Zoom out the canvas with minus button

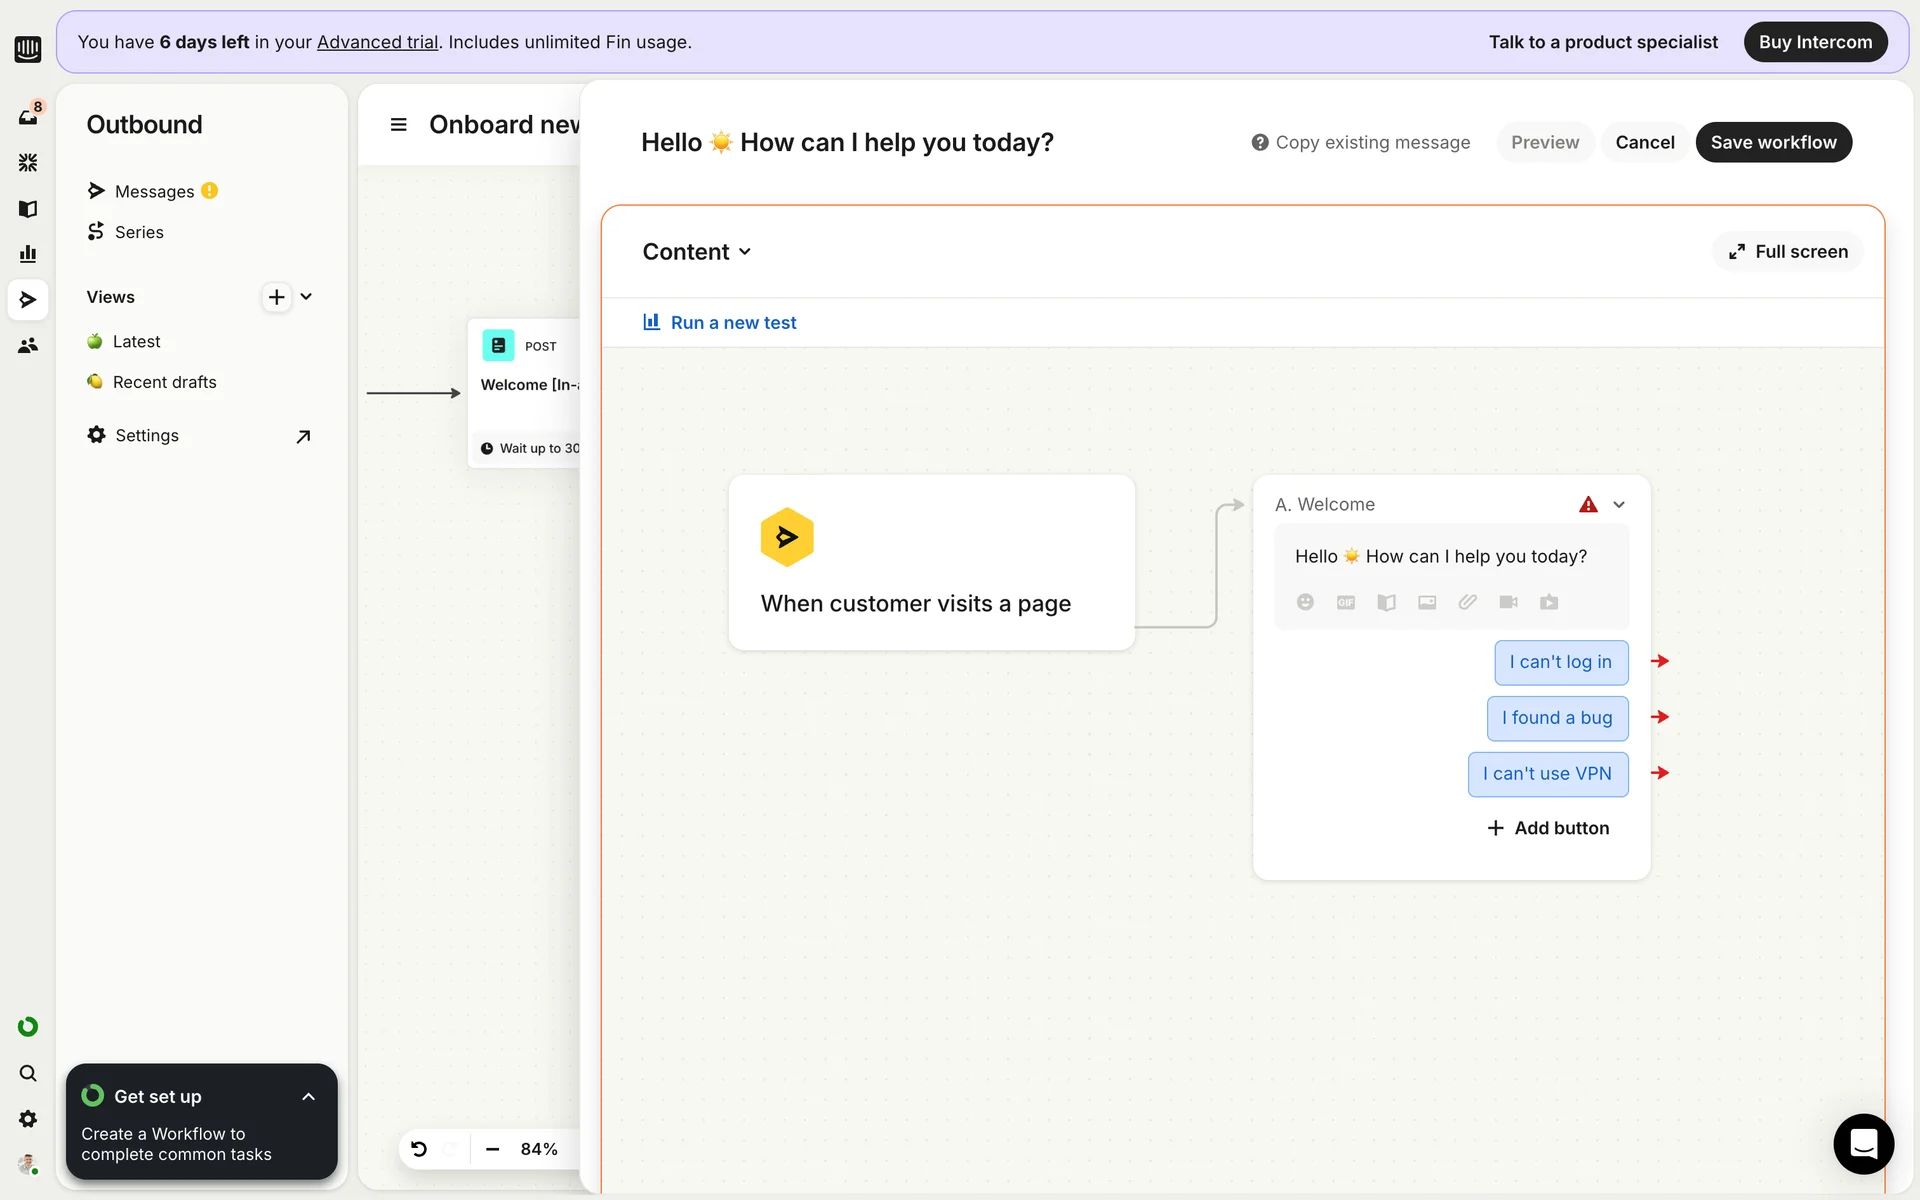[x=492, y=1149]
